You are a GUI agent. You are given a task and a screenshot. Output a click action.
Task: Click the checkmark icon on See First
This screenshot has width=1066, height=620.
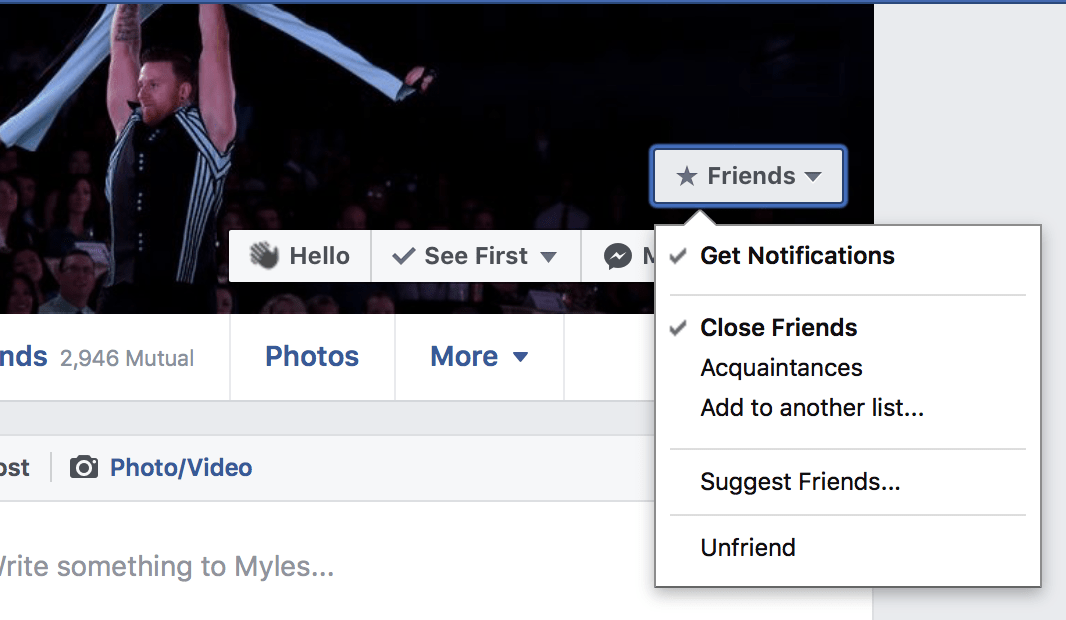(404, 256)
